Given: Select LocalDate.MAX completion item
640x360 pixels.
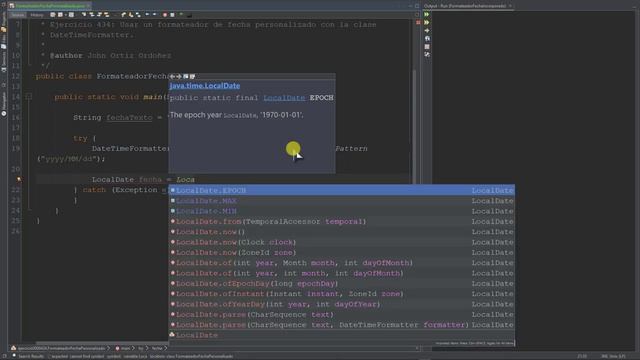Looking at the screenshot, I should click(342, 201).
